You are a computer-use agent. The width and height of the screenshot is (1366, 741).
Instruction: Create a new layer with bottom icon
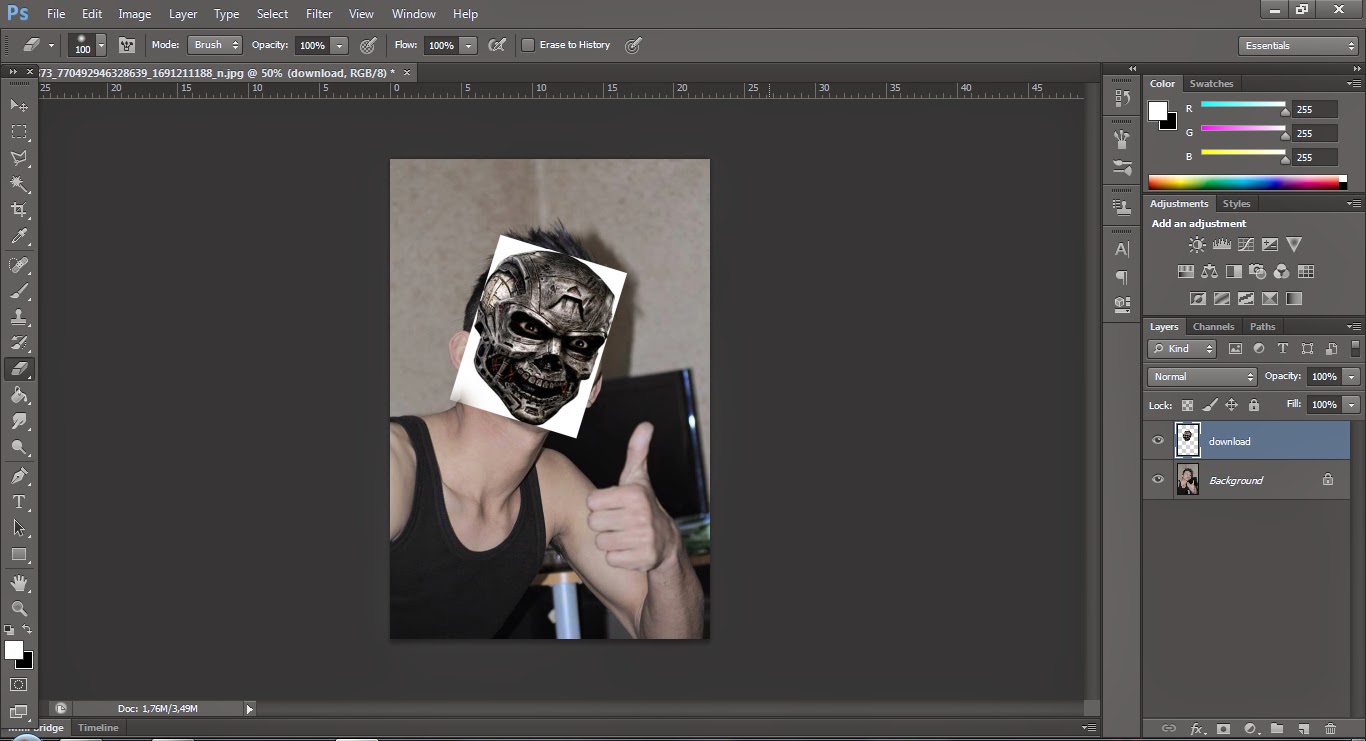(1304, 729)
